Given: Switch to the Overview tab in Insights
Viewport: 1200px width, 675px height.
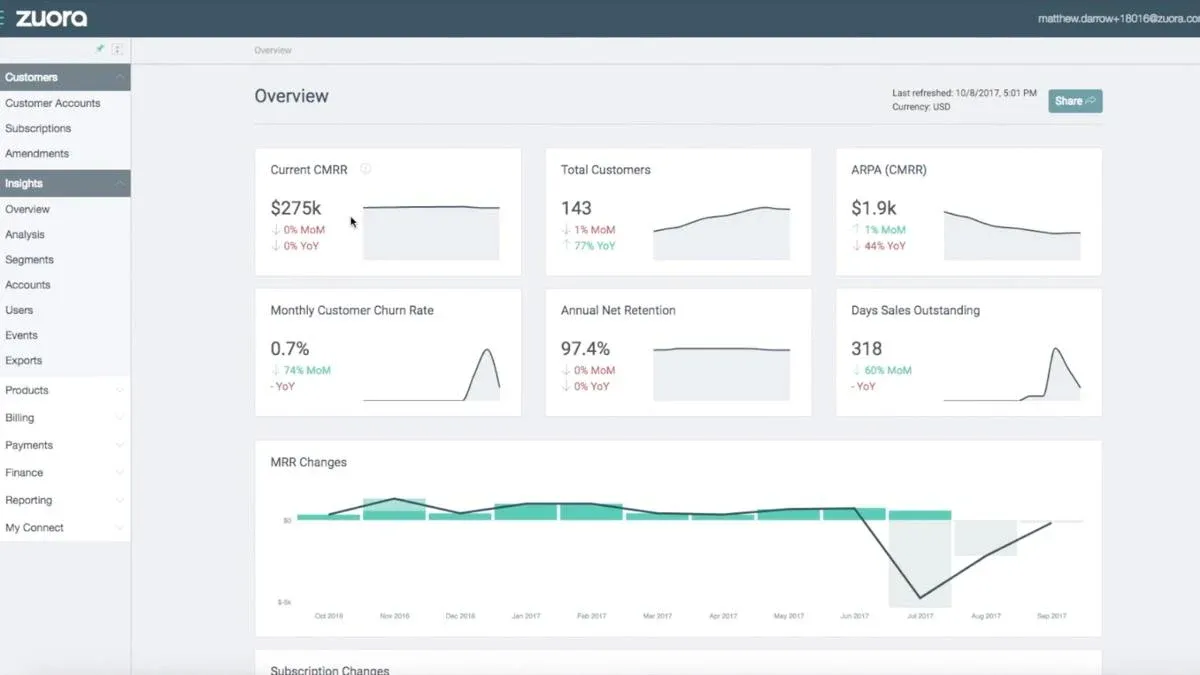Looking at the screenshot, I should point(27,209).
